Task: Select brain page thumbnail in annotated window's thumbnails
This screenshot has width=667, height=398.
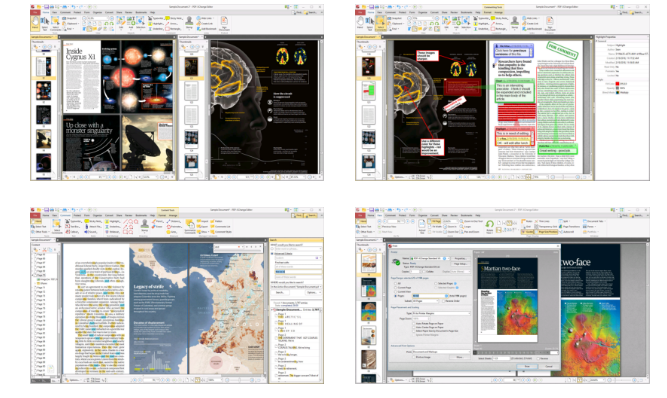Action: tap(368, 67)
